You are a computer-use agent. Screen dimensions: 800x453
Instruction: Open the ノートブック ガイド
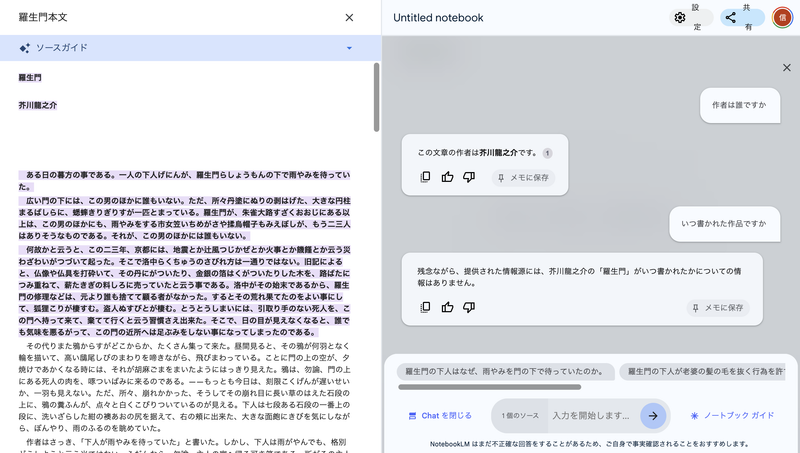click(732, 415)
